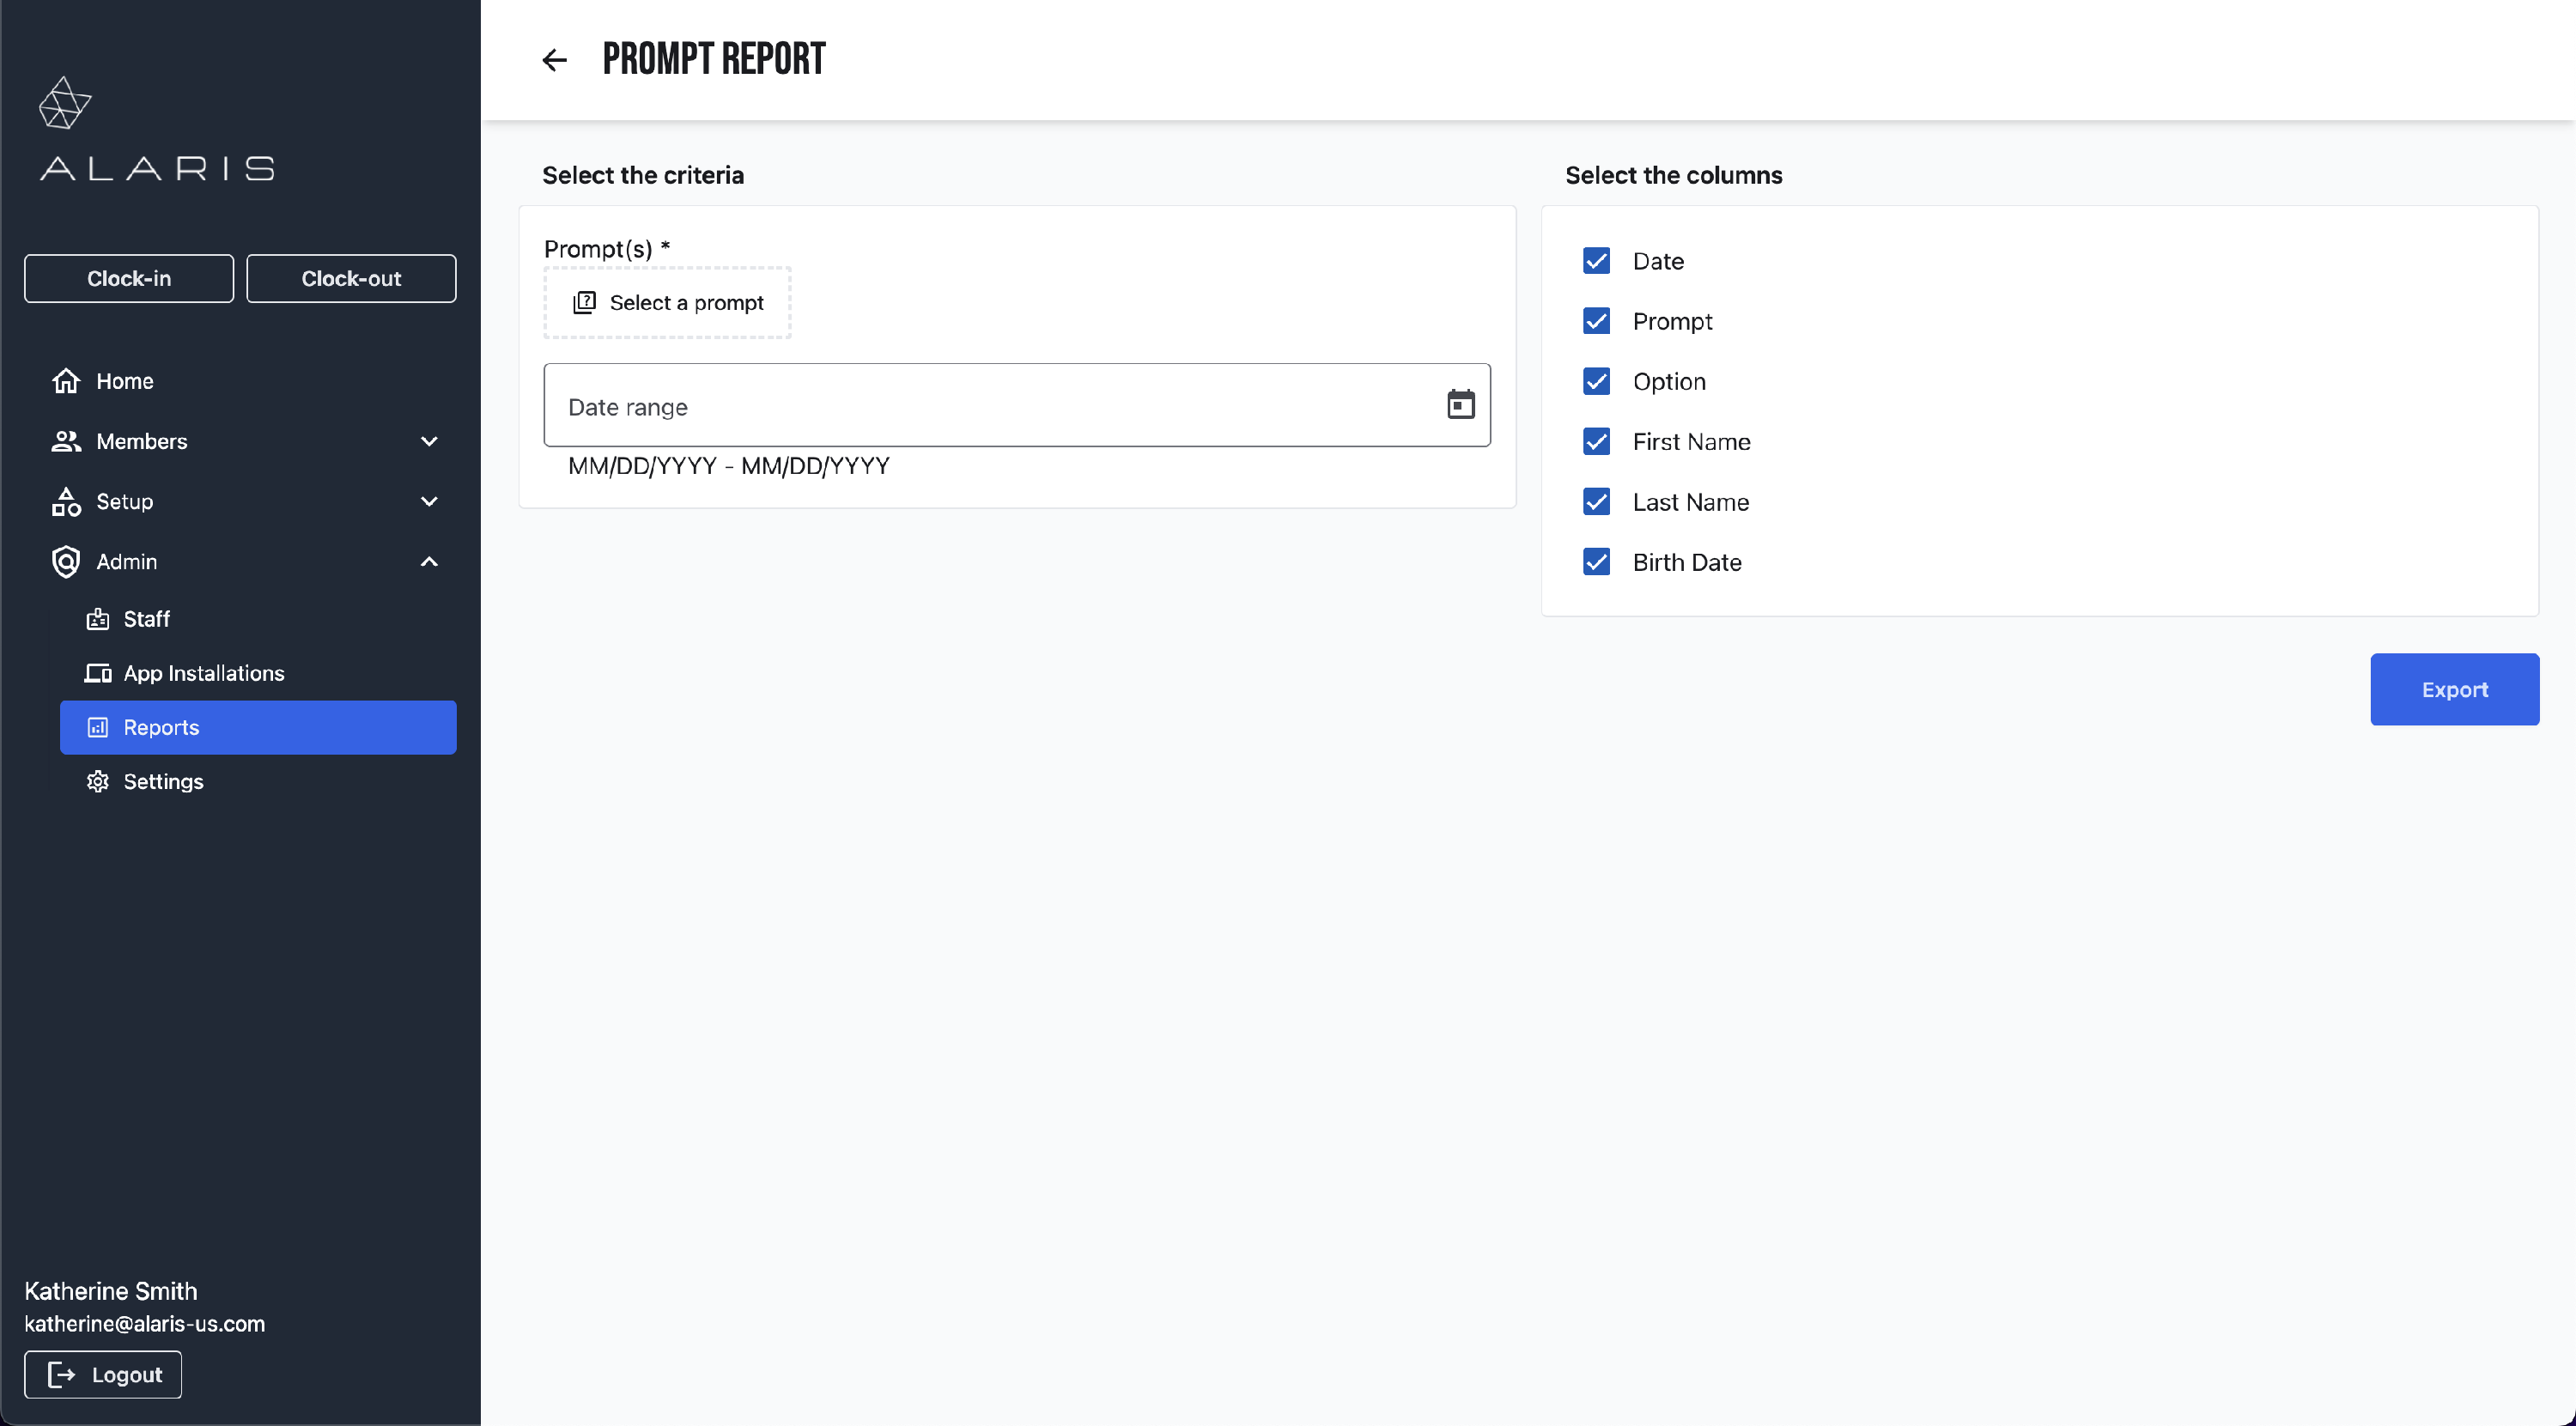
Task: Open the Staff page from the sidebar
Action: point(147,619)
